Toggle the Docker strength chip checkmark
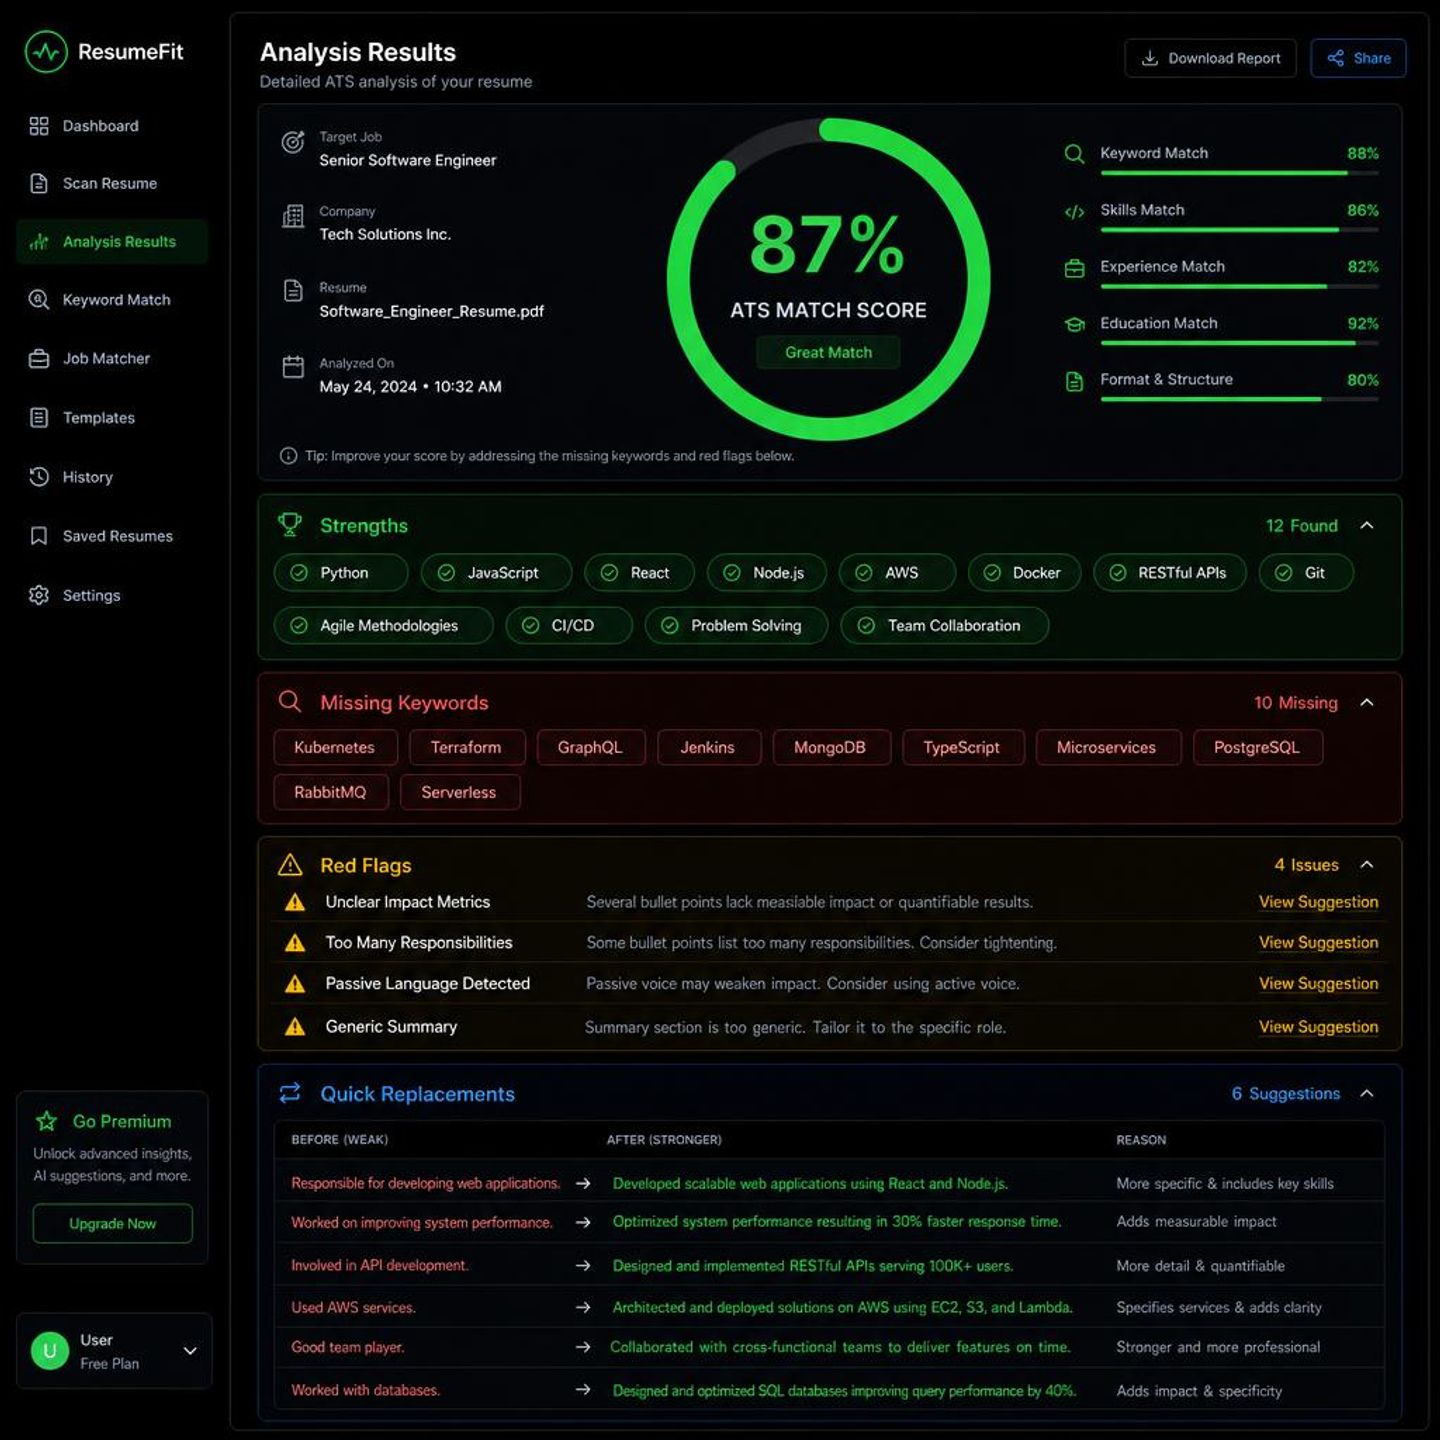Screen dimensions: 1440x1440 pos(992,573)
